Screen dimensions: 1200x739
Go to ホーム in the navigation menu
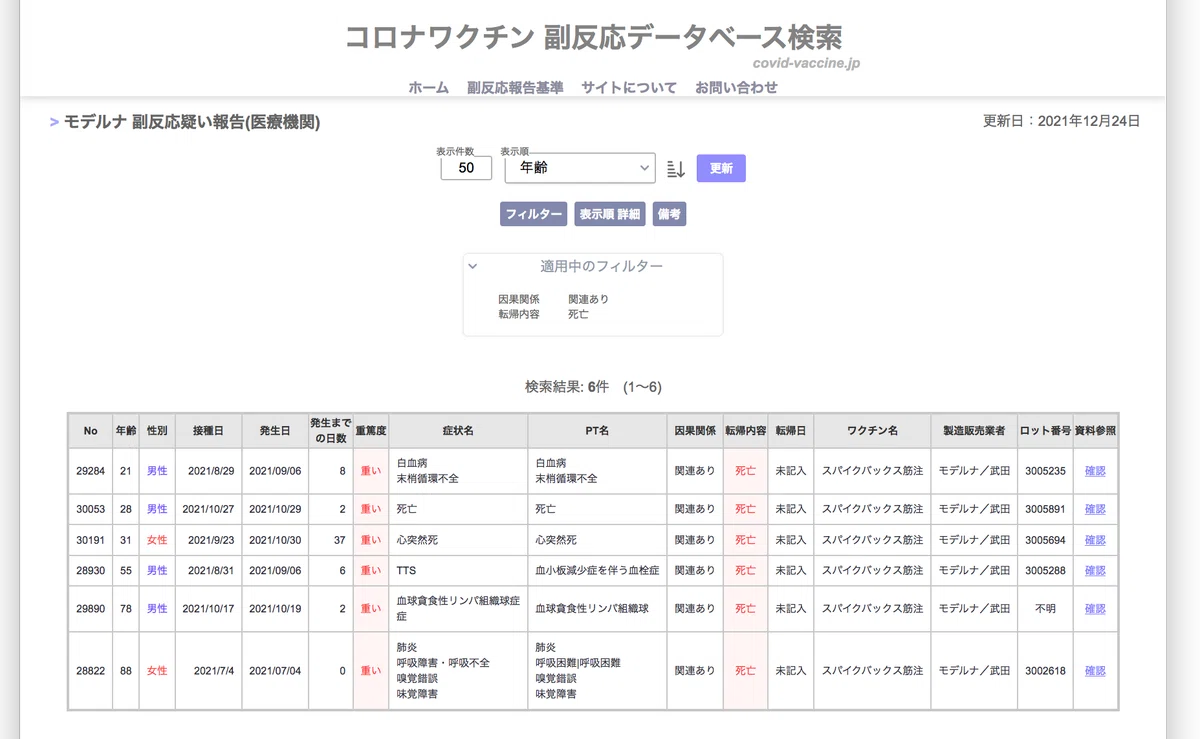(x=428, y=87)
